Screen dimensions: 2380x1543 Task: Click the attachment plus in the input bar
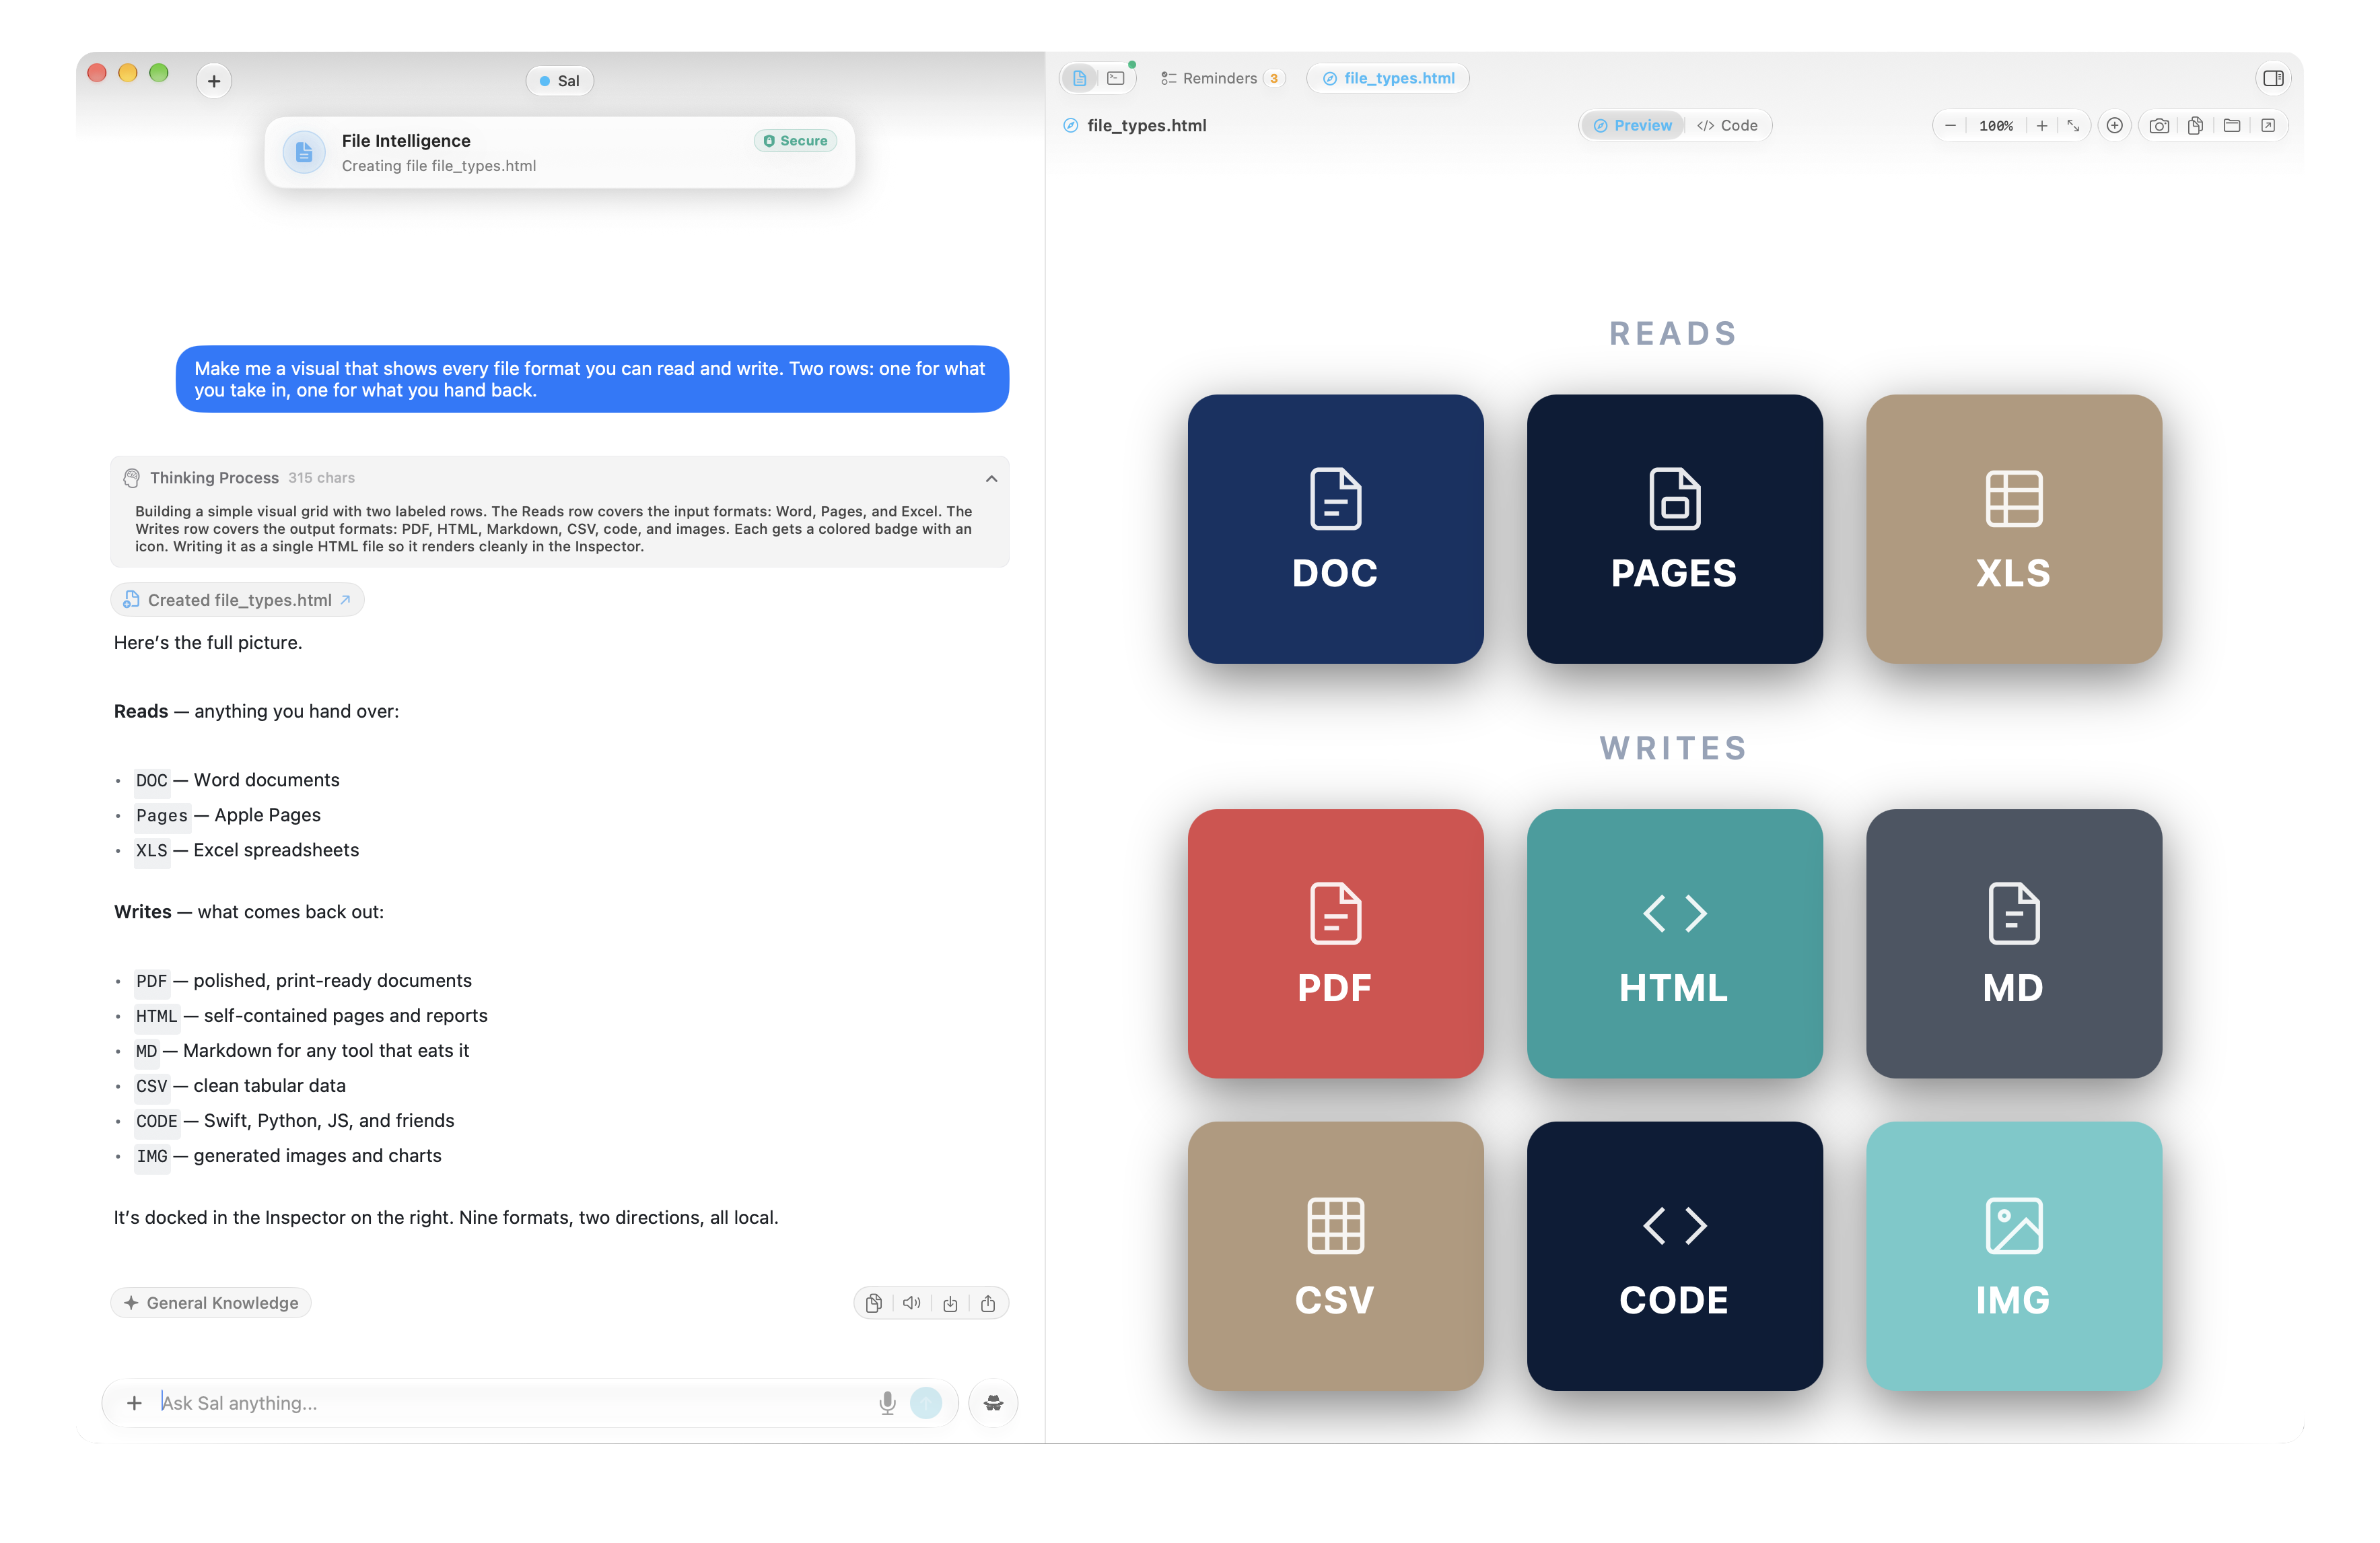(134, 1403)
